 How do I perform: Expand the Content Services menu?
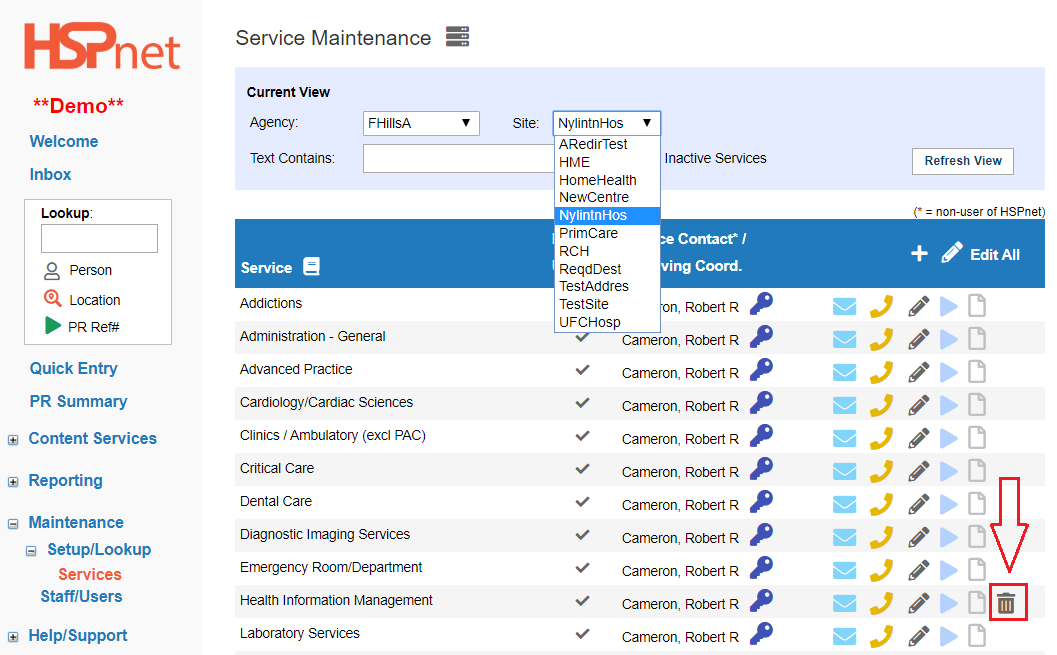coord(13,440)
